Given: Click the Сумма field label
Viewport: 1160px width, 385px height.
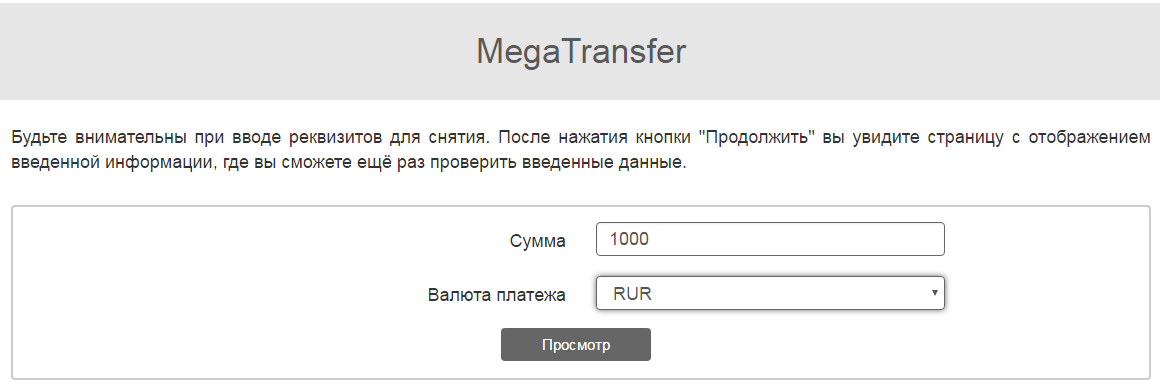Looking at the screenshot, I should (x=538, y=241).
